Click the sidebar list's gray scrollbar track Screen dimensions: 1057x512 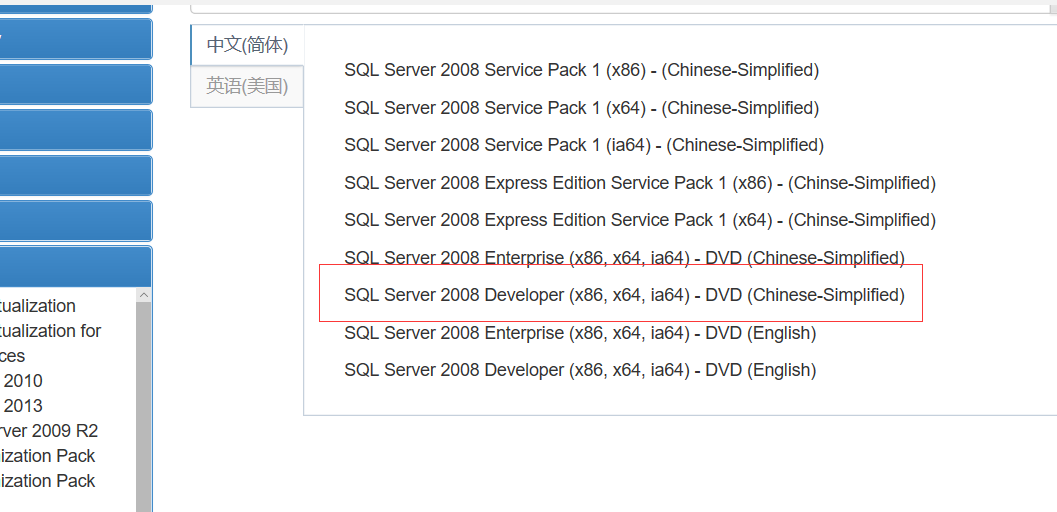(x=144, y=420)
